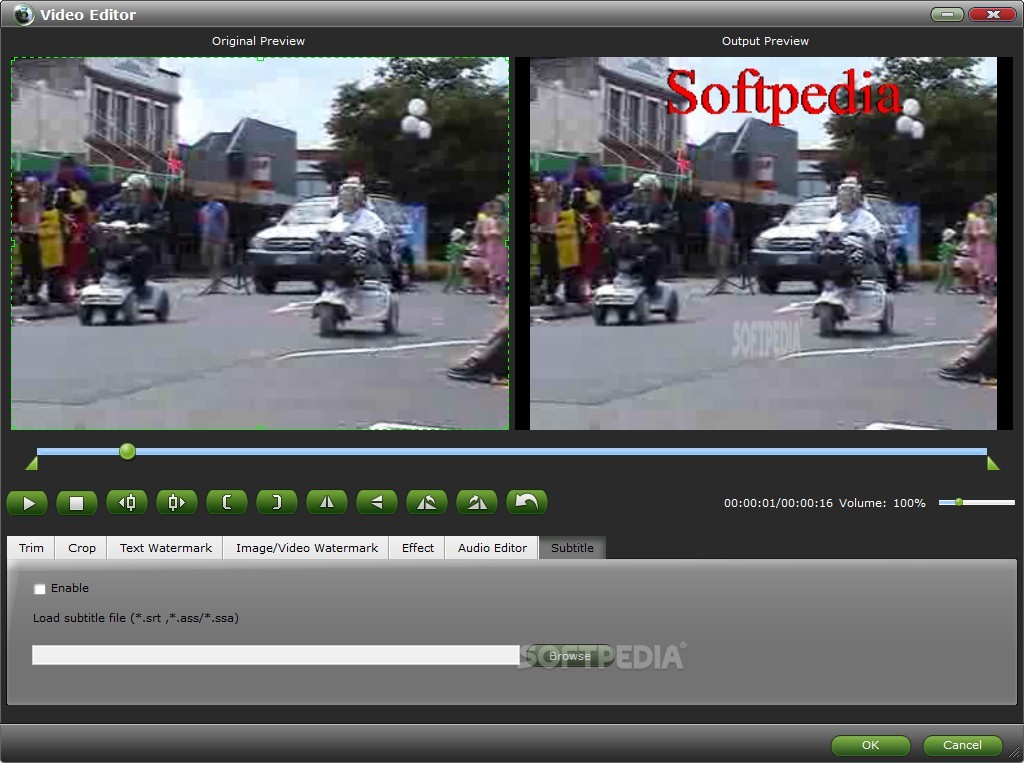The width and height of the screenshot is (1024, 763).
Task: Set trim end with right bracket
Action: (x=277, y=503)
